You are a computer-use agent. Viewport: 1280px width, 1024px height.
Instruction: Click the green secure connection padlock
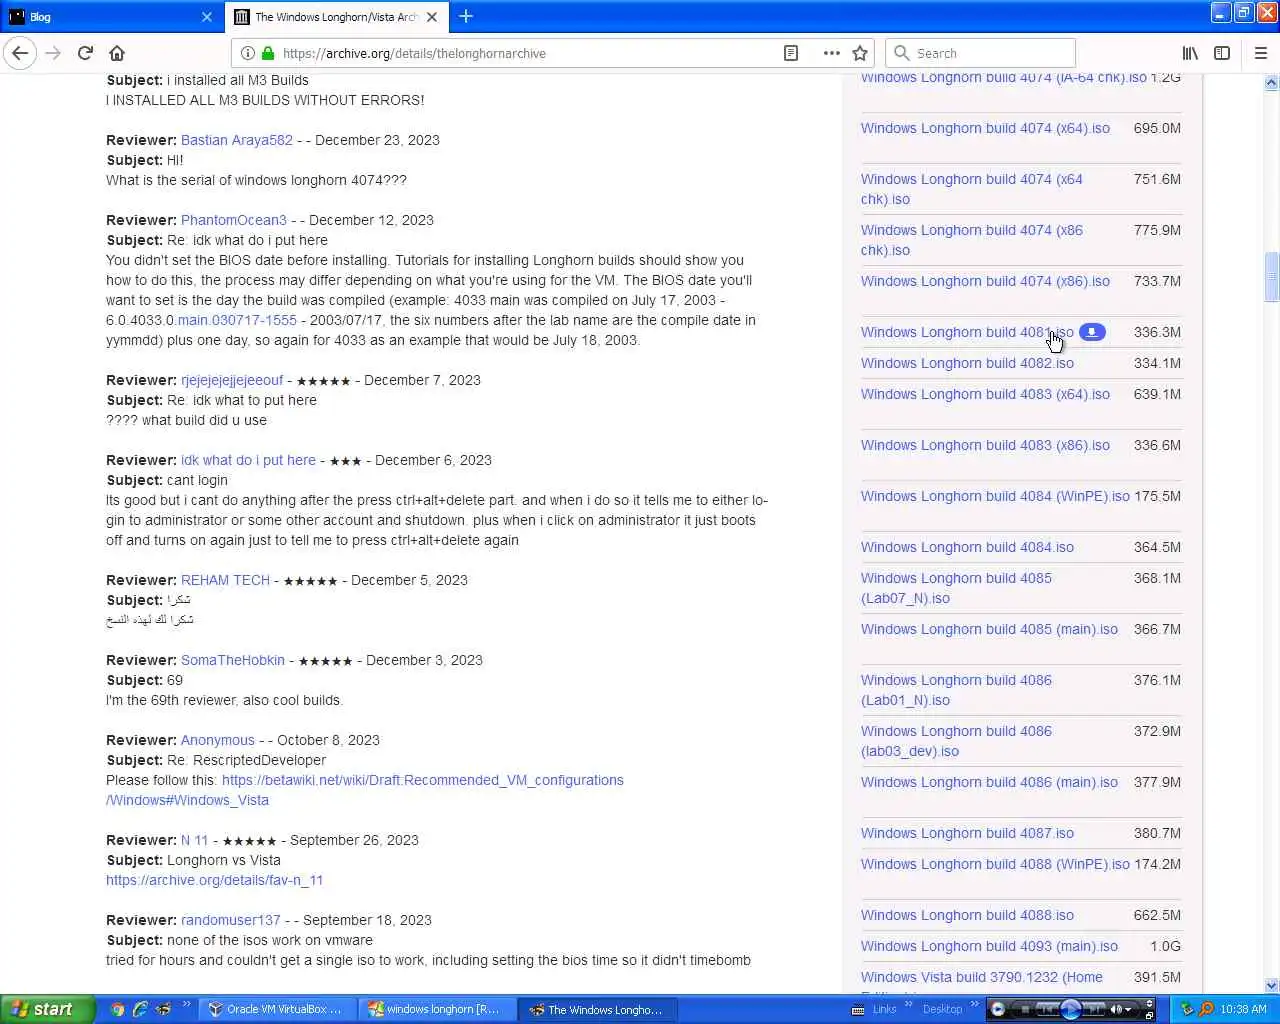point(268,53)
